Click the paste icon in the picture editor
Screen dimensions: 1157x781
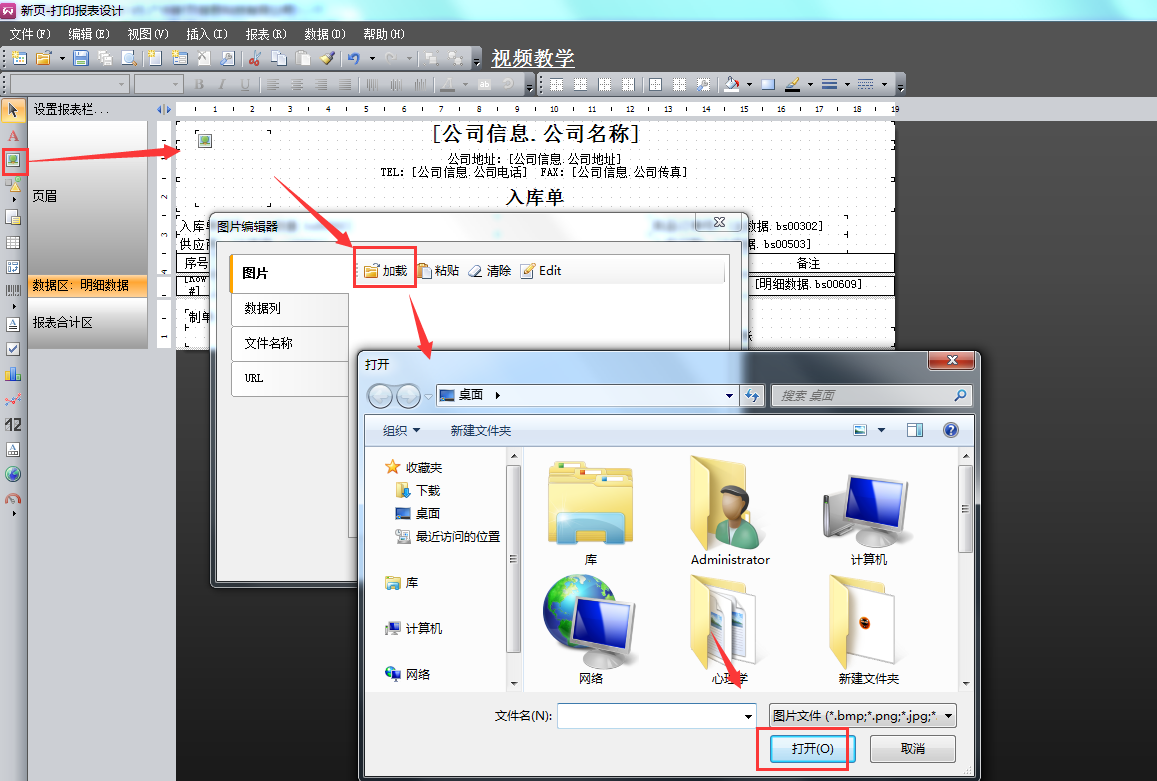[x=438, y=270]
